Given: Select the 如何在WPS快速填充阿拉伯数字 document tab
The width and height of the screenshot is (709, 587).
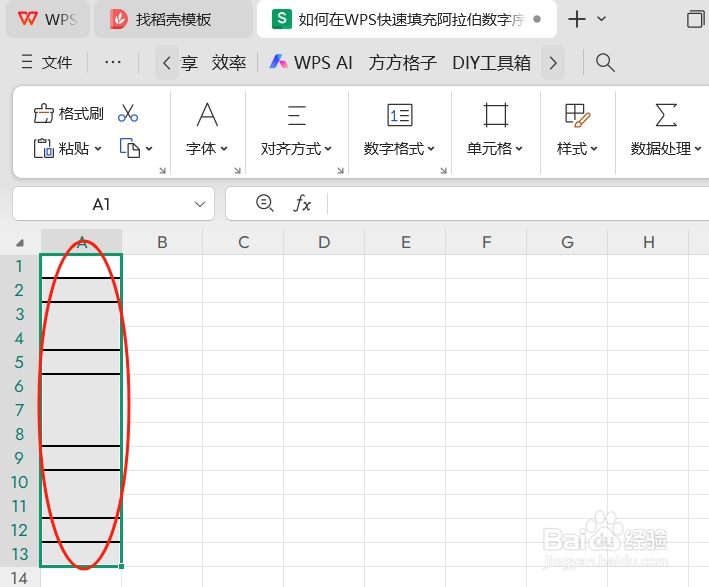Looking at the screenshot, I should (406, 19).
